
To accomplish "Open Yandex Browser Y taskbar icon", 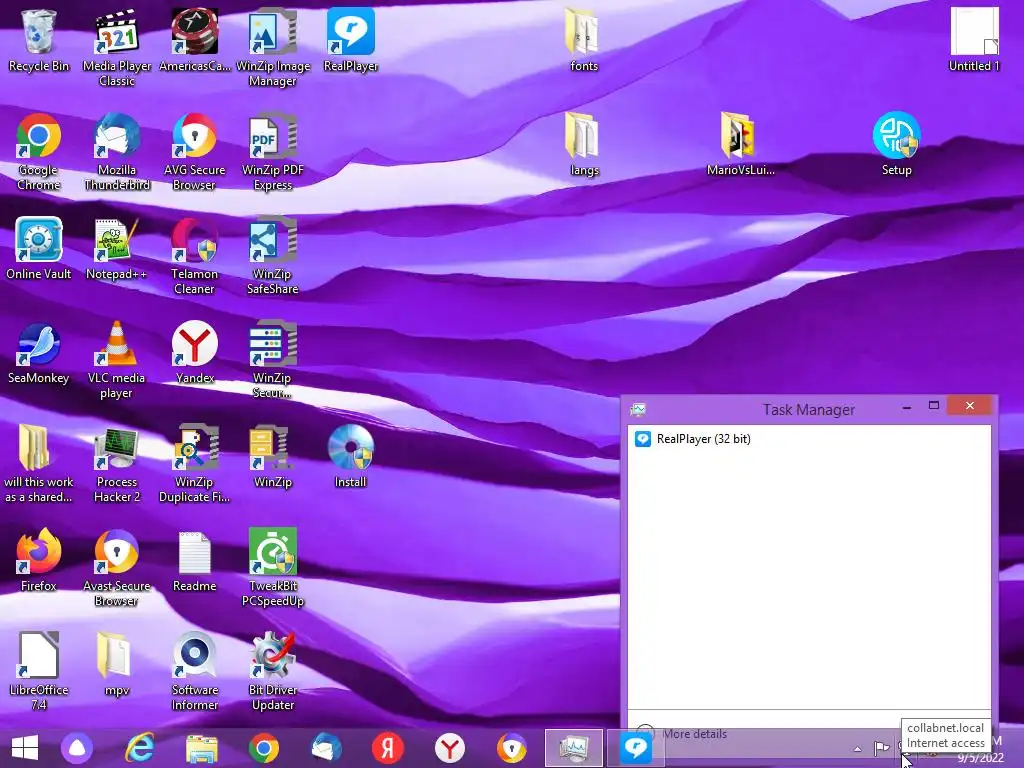I will click(450, 748).
